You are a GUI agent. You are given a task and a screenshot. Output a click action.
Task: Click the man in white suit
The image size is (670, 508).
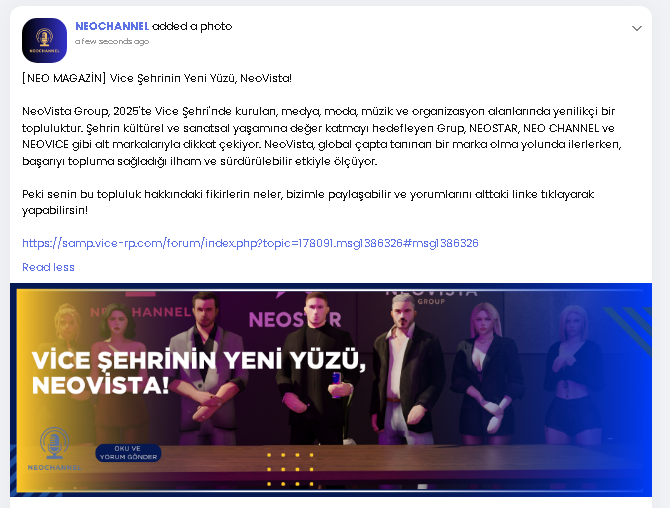(209, 367)
